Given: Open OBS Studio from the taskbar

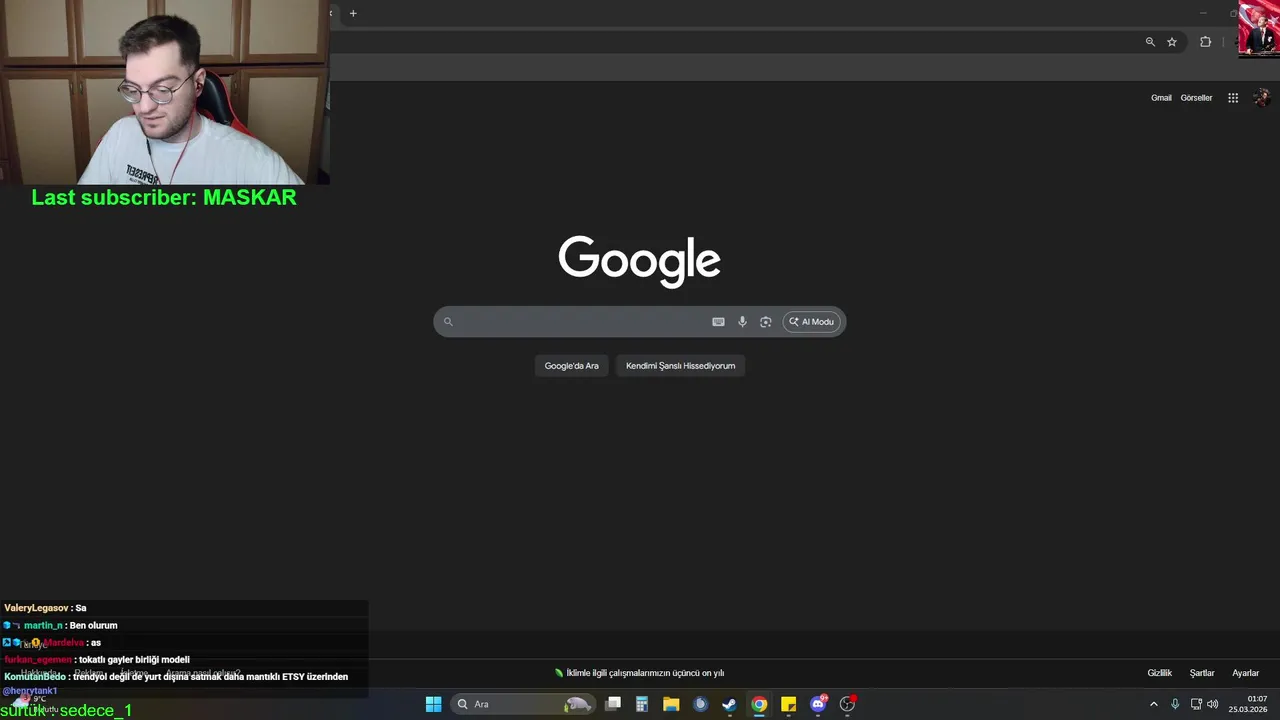Looking at the screenshot, I should [847, 704].
